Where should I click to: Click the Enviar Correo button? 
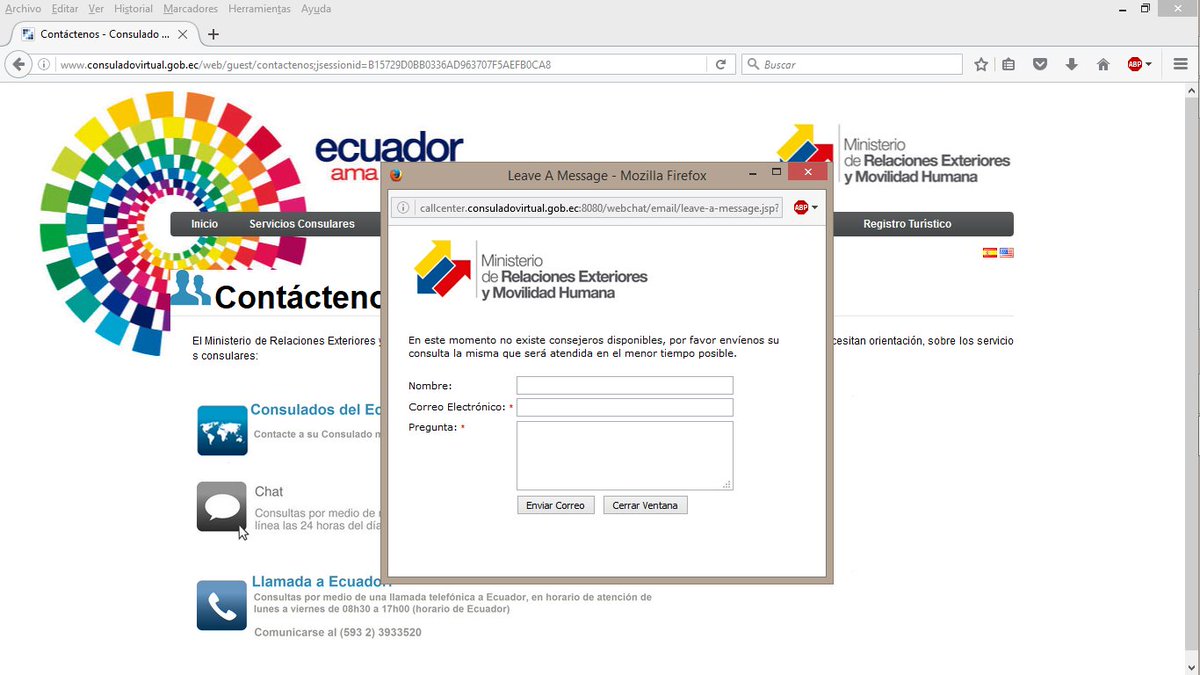pos(555,505)
